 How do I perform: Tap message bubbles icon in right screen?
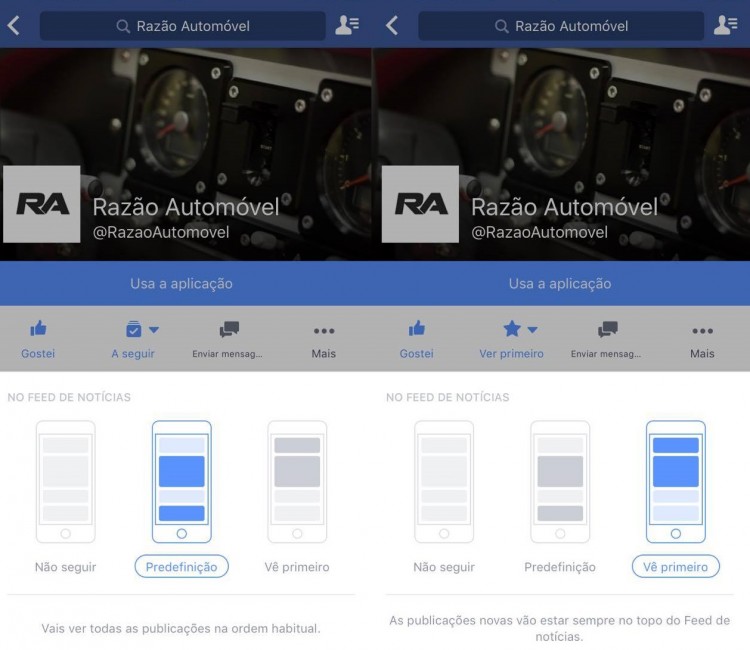tap(607, 329)
